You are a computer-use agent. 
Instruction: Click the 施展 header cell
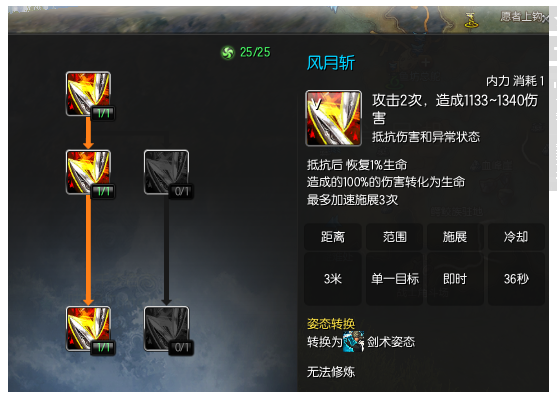(x=455, y=237)
